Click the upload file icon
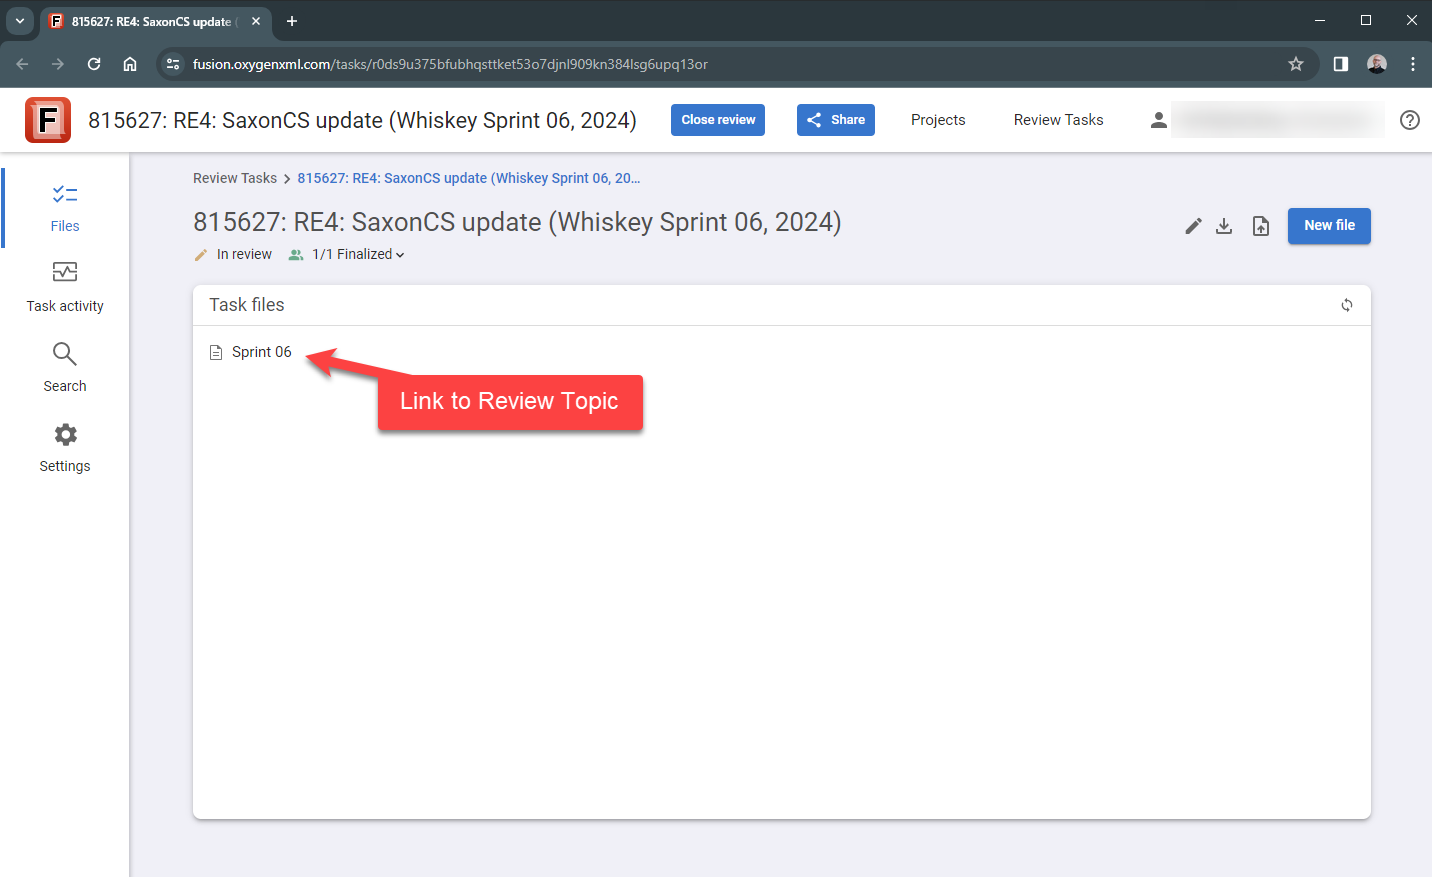This screenshot has width=1432, height=877. [1261, 226]
